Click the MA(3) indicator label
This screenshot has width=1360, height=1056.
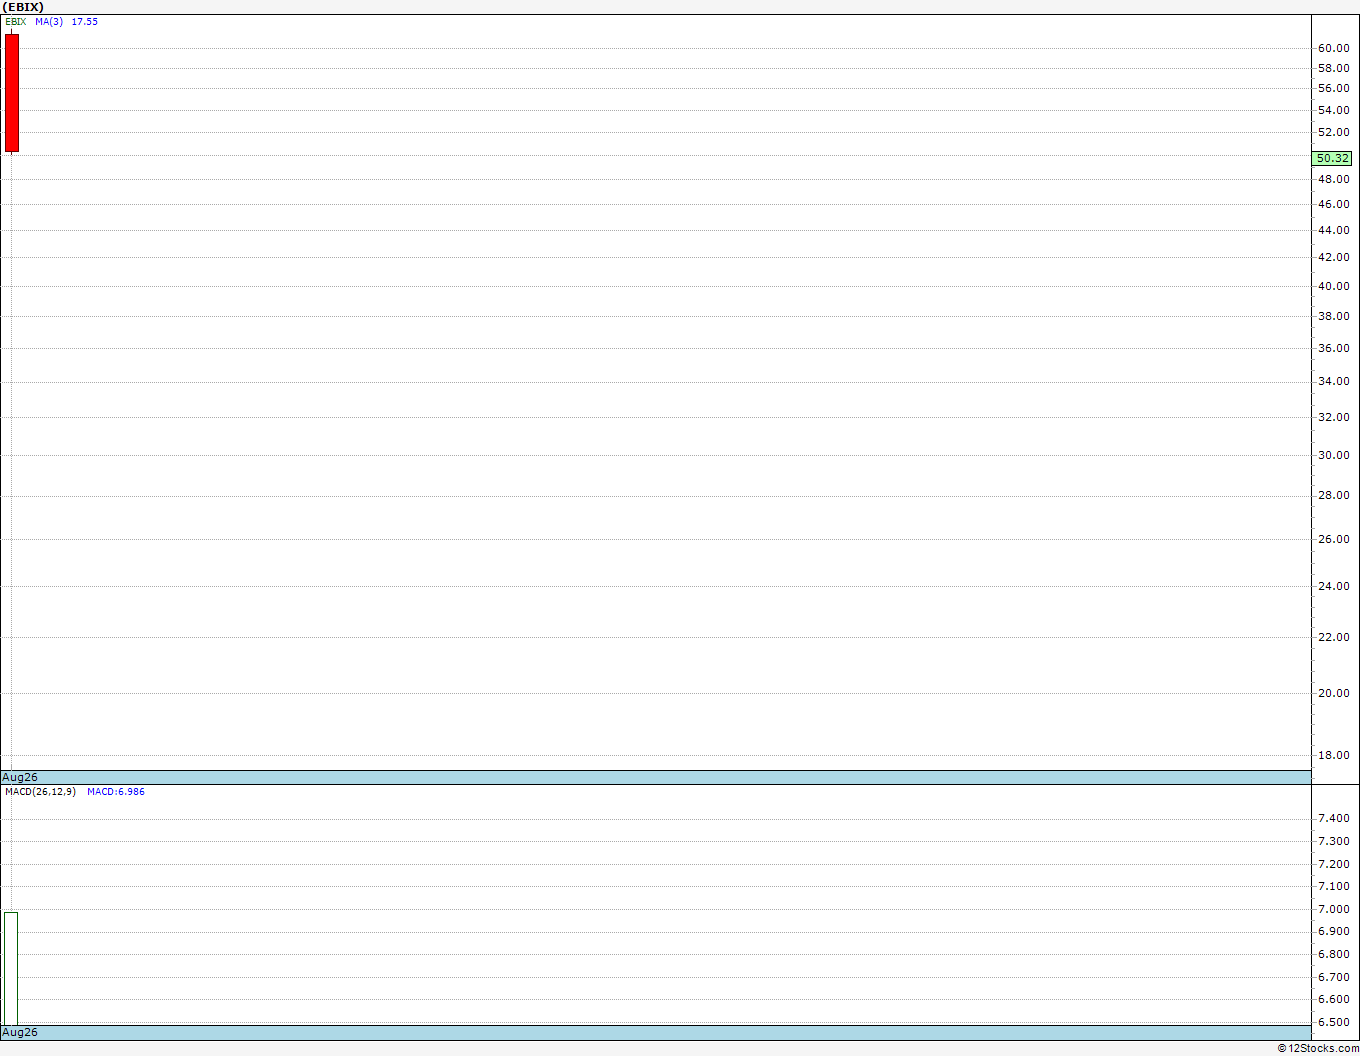[x=49, y=21]
